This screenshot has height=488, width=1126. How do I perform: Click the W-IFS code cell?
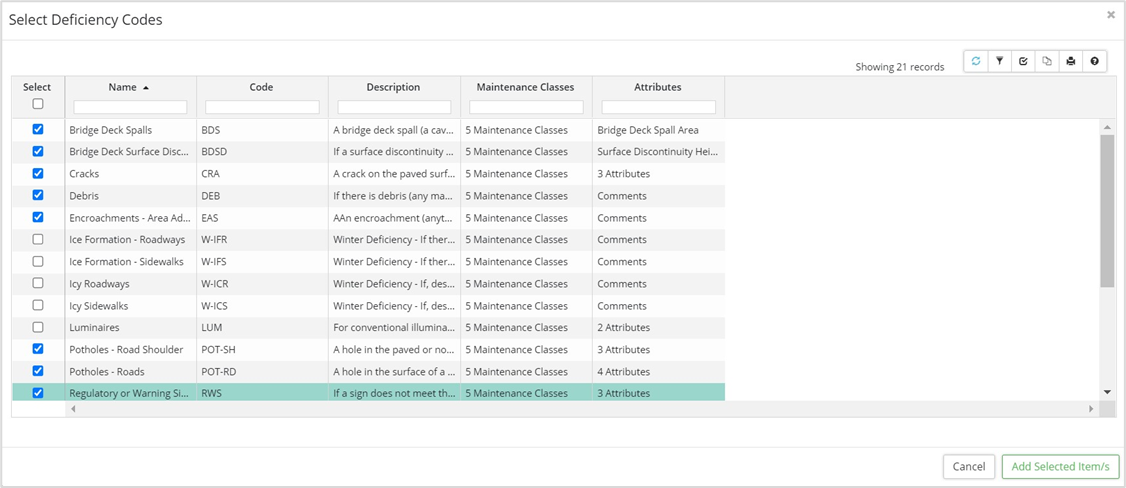[263, 262]
